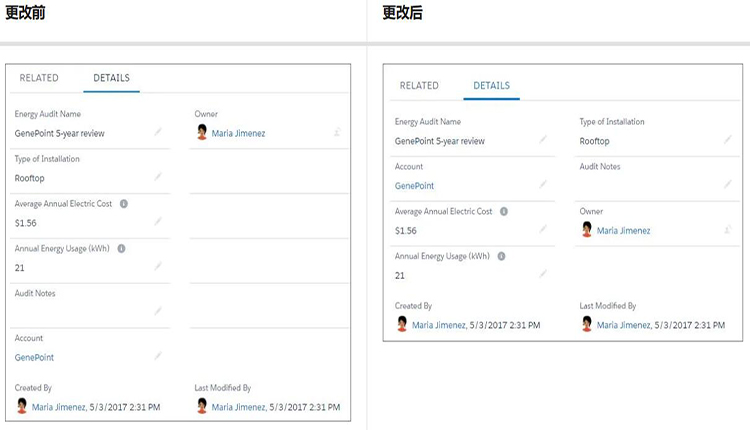Screen dimensions: 750x430
Task: Click '21' usage value in after panel
Action: pos(400,276)
